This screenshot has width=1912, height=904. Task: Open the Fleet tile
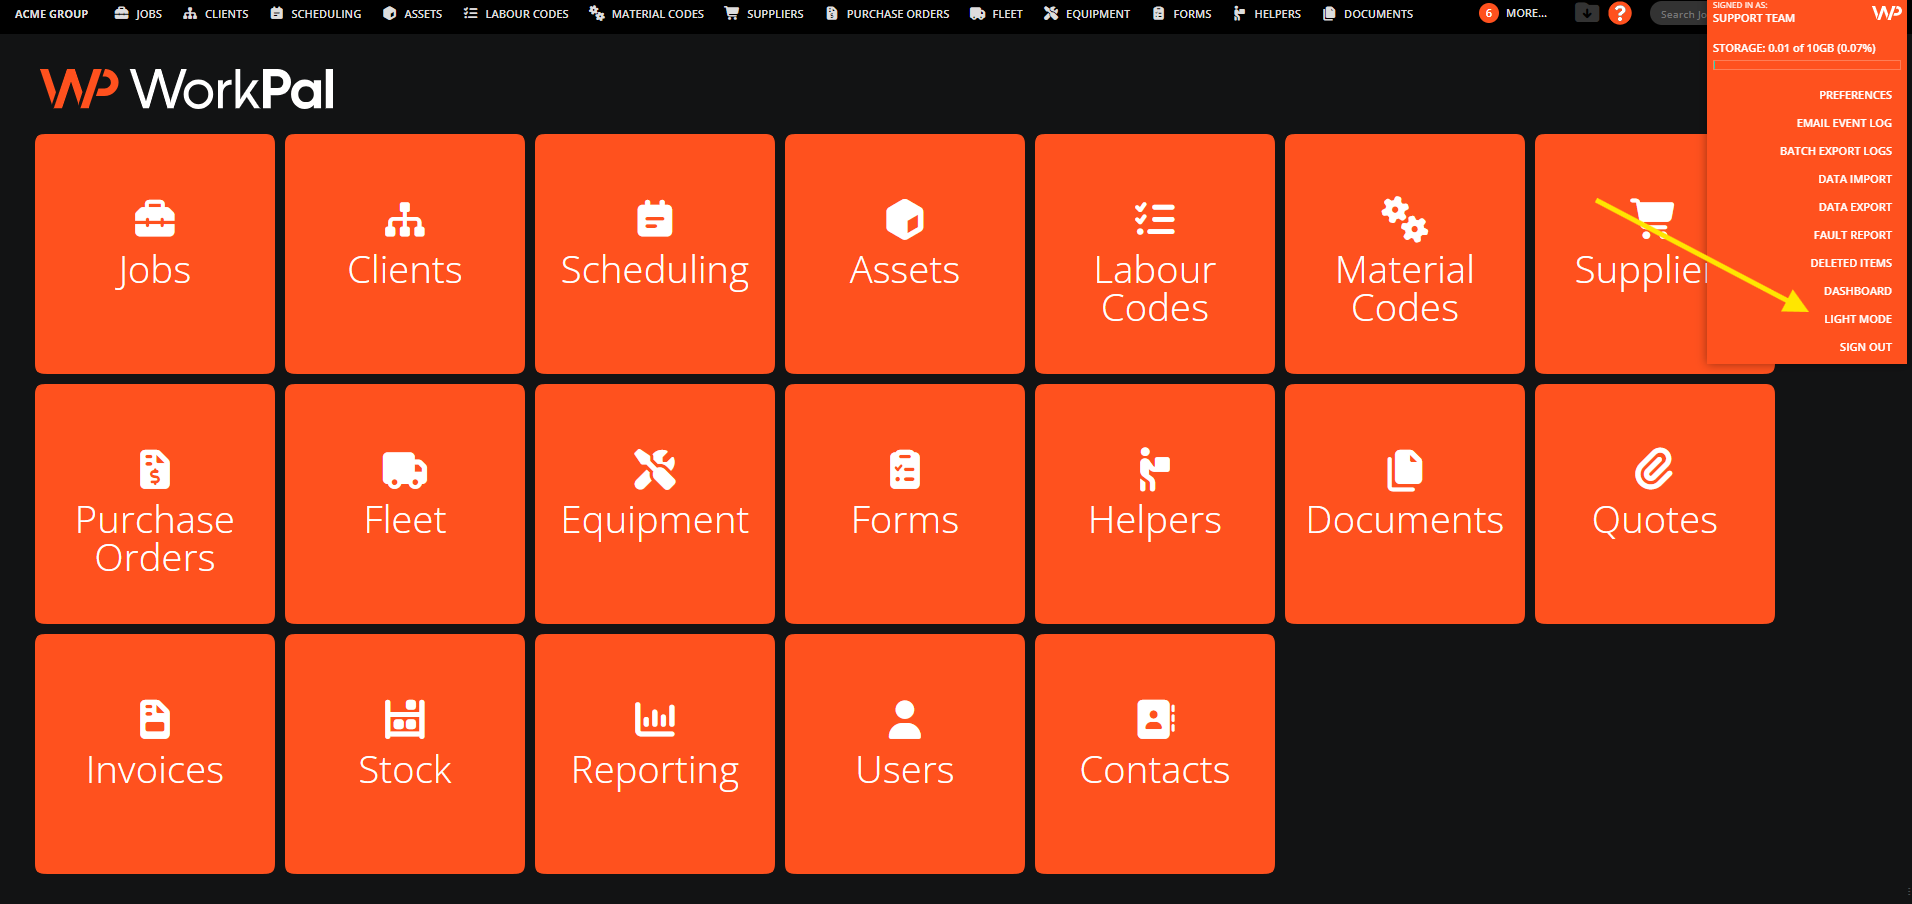click(405, 504)
